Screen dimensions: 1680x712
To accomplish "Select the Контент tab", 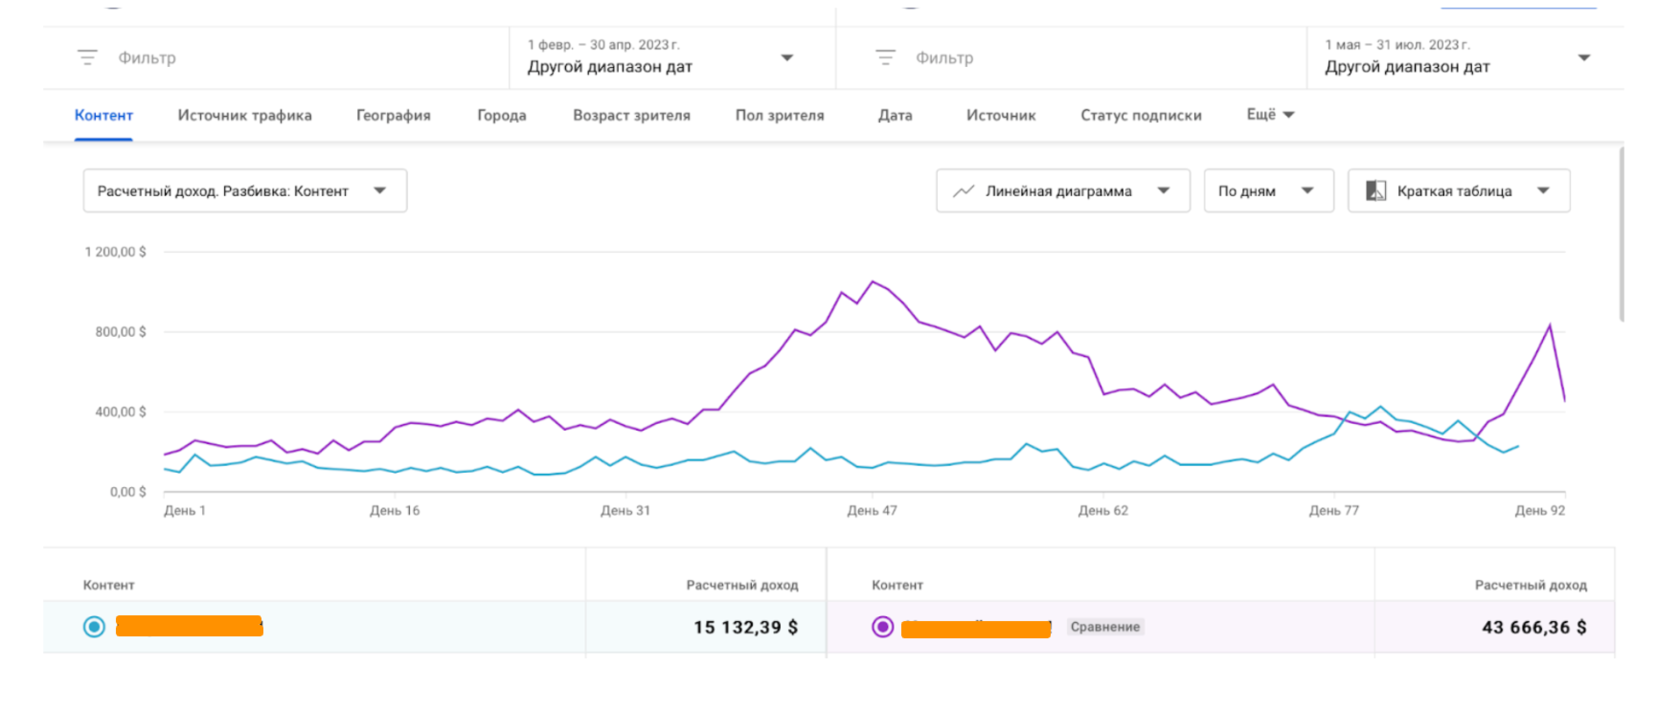I will pos(104,115).
